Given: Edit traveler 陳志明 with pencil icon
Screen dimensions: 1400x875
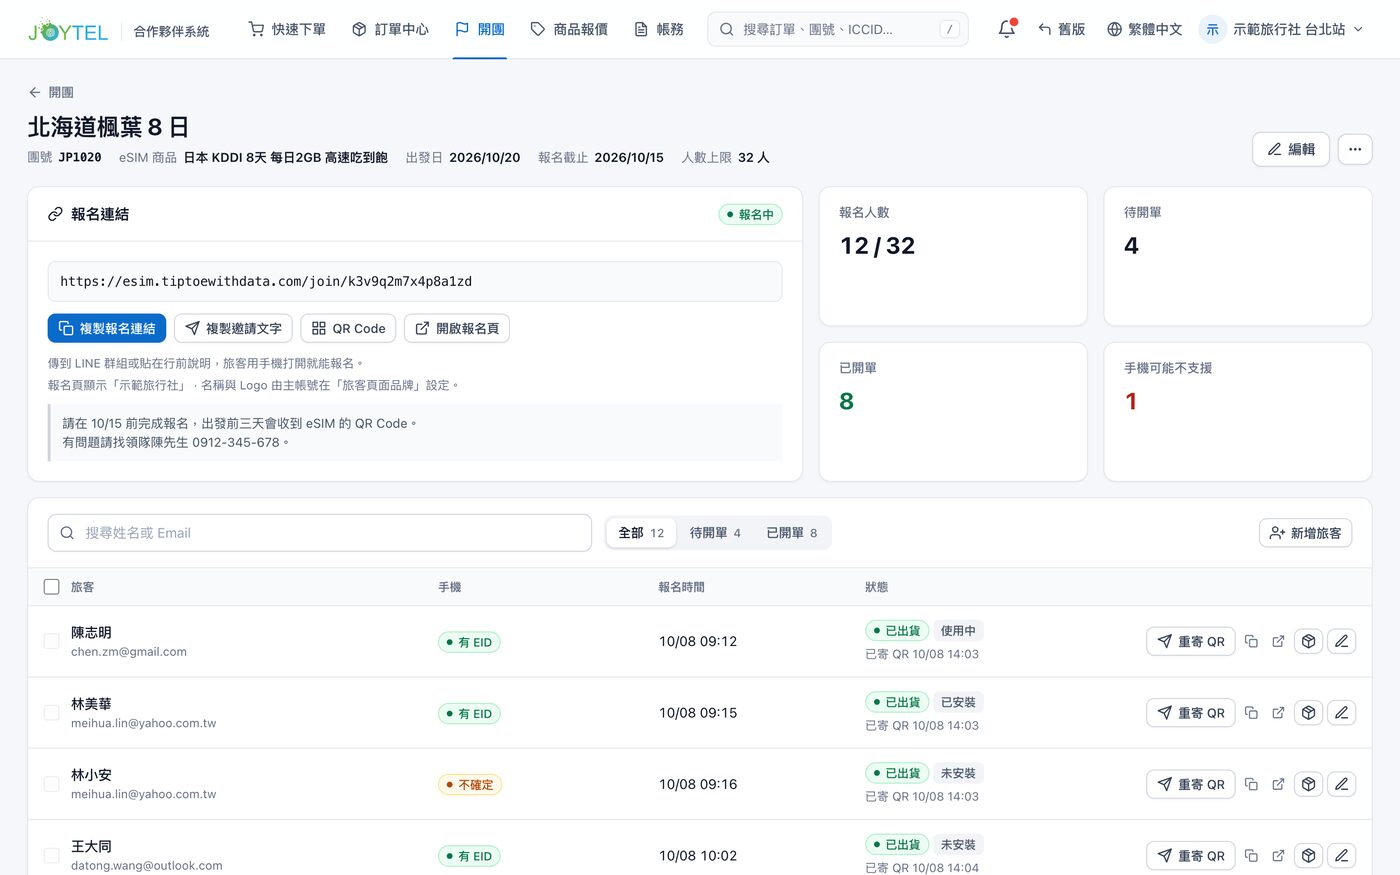Looking at the screenshot, I should (1342, 642).
